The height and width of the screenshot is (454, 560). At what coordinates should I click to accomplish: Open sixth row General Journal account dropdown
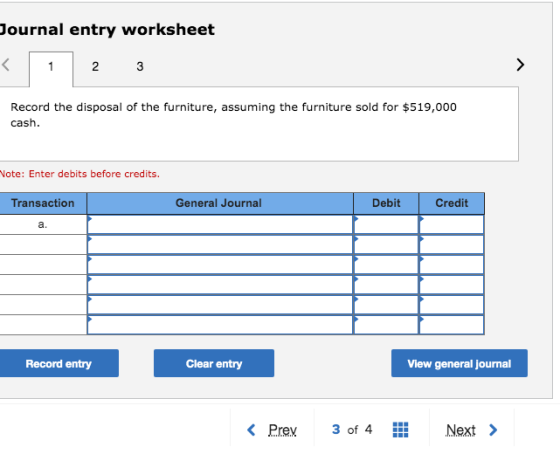tap(220, 325)
